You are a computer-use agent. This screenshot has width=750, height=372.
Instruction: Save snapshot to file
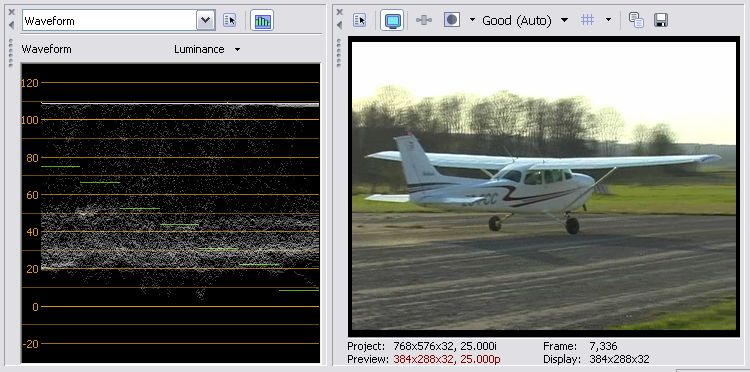pos(661,20)
